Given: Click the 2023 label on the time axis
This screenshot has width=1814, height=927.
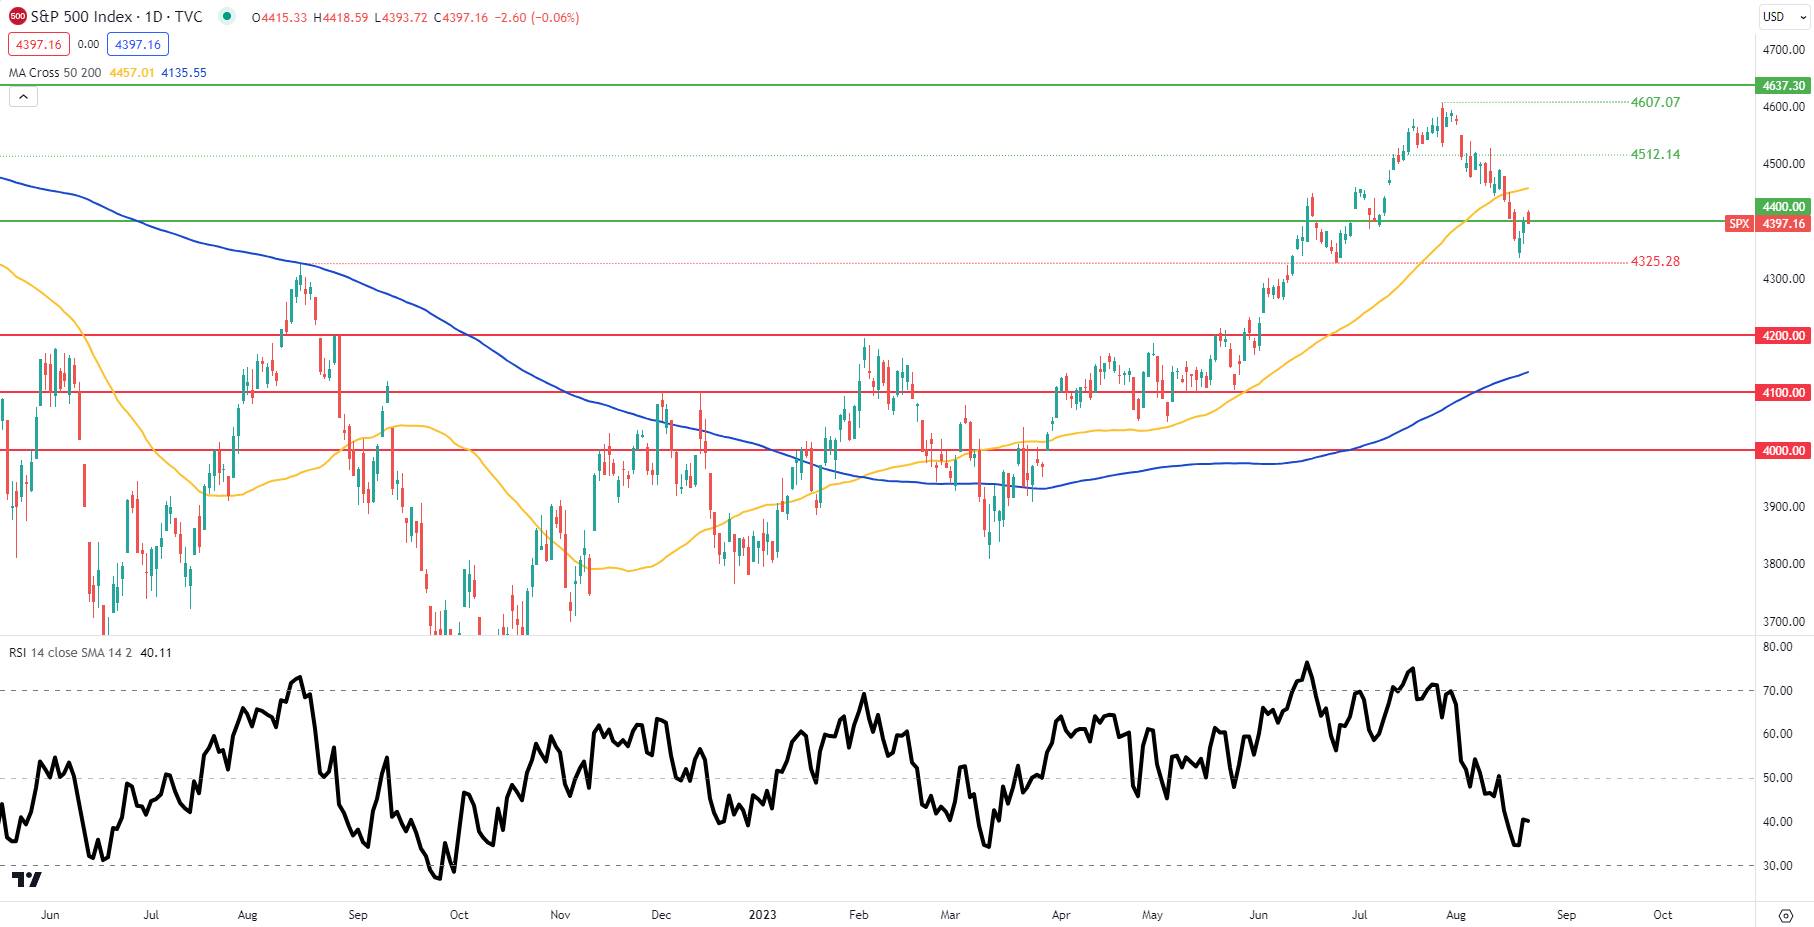Looking at the screenshot, I should [762, 915].
